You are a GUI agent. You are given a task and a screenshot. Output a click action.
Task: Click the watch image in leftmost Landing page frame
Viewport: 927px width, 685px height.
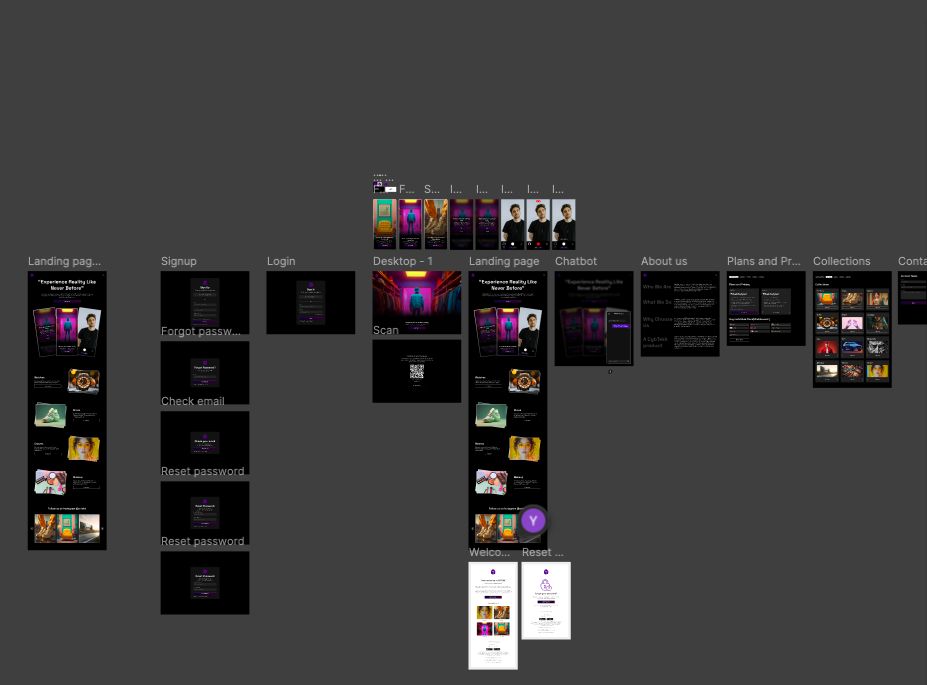(83, 381)
